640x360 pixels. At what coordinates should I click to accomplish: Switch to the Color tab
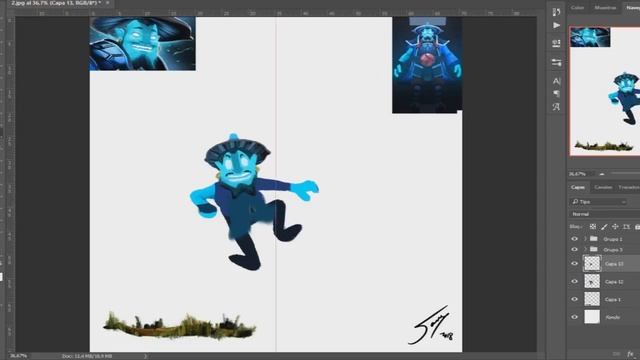click(577, 7)
